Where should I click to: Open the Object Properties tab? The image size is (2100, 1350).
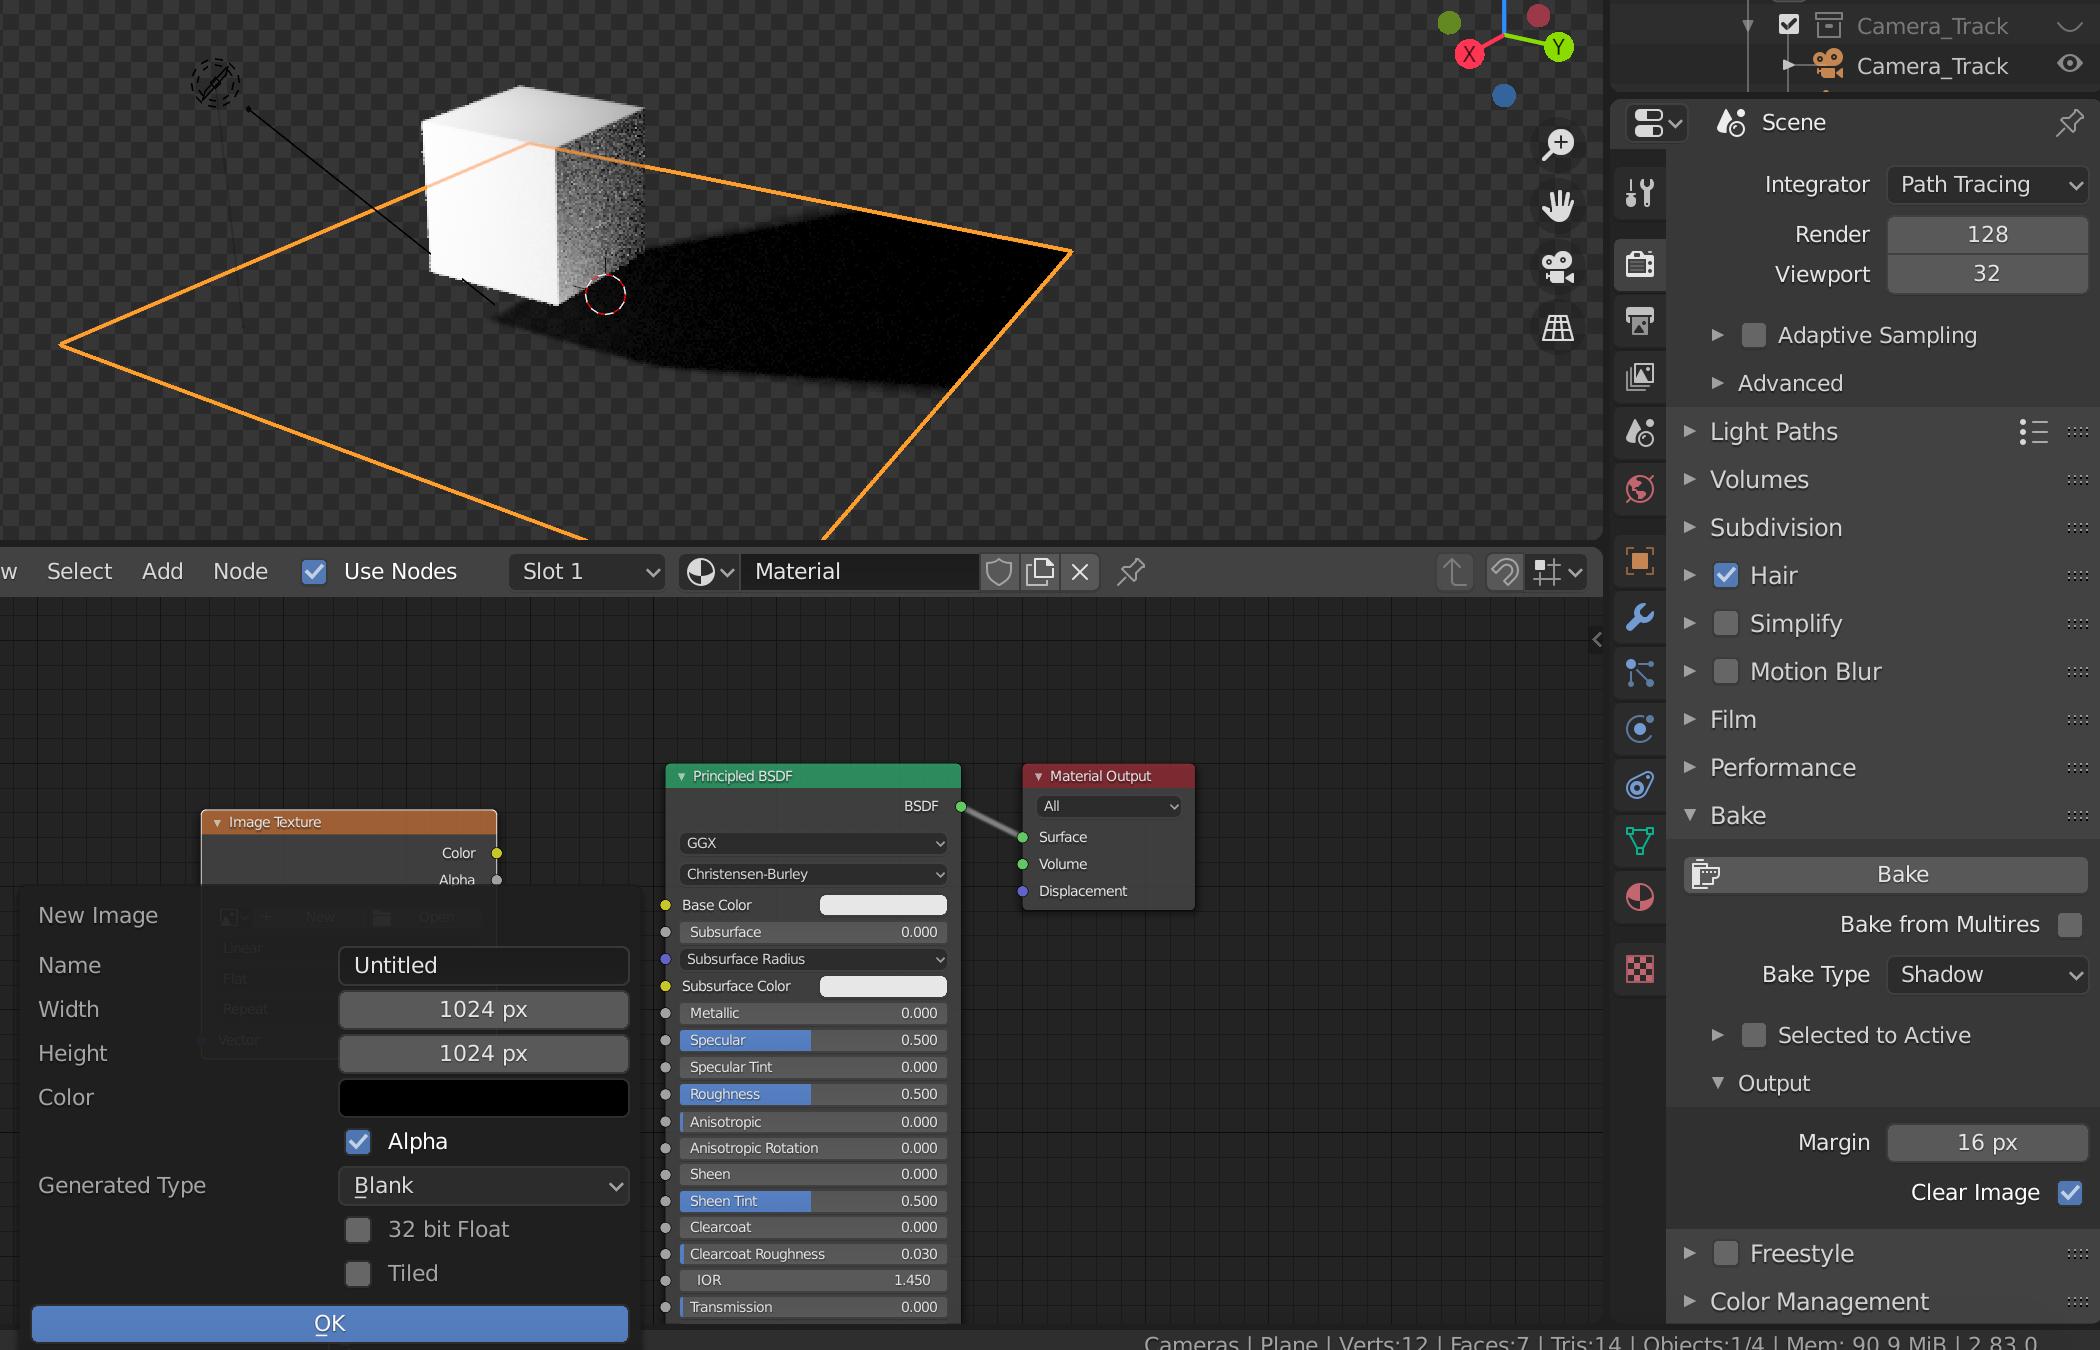coord(1641,561)
